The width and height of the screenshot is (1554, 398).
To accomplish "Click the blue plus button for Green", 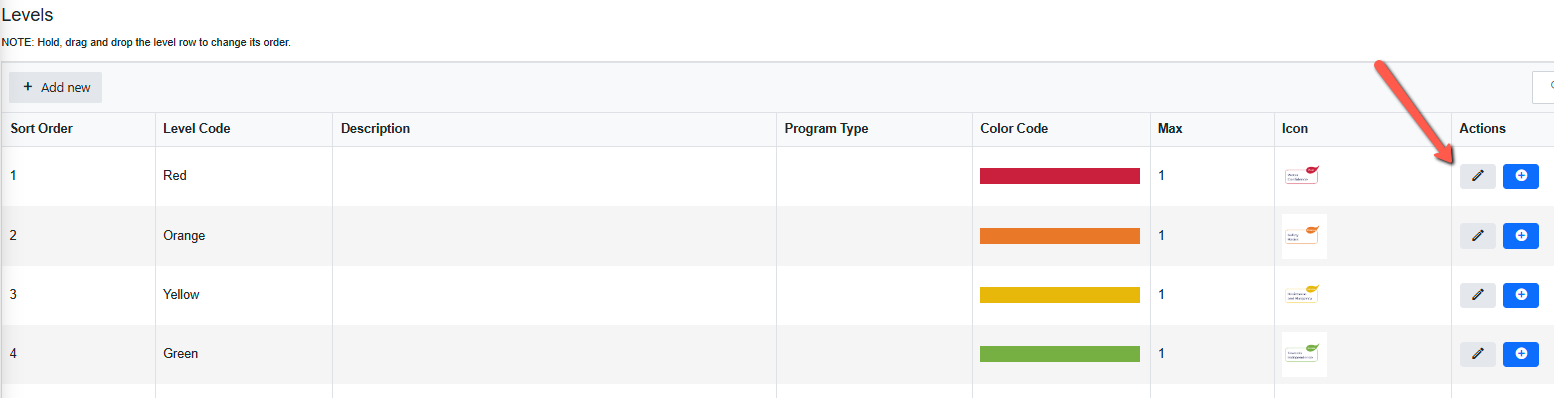I will (1521, 354).
